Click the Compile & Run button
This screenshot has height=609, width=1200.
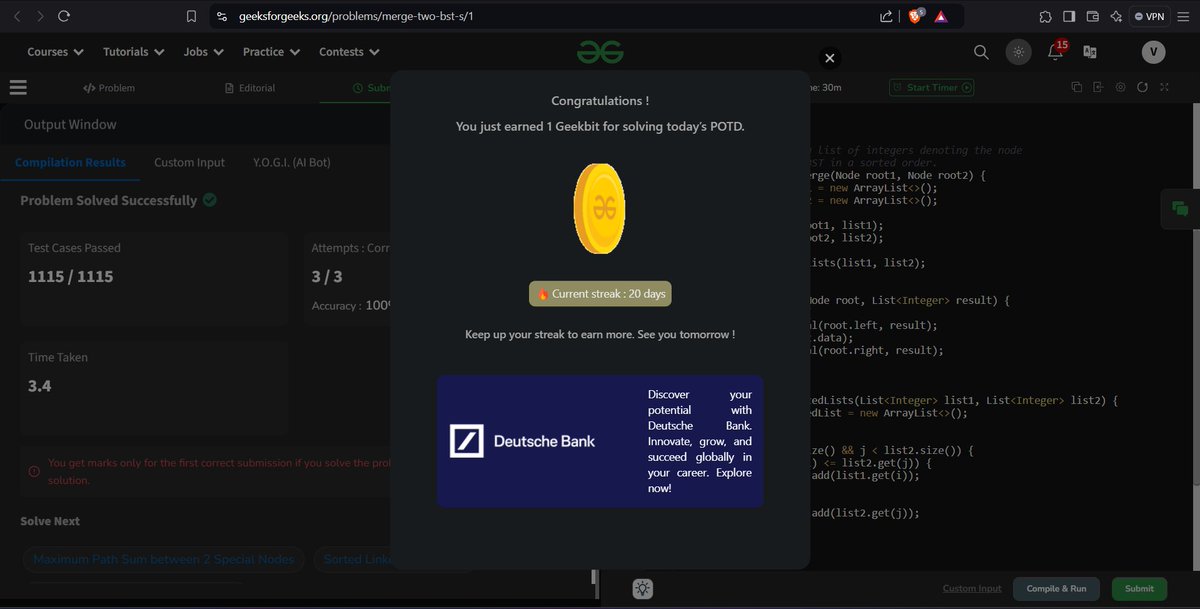pos(1056,589)
